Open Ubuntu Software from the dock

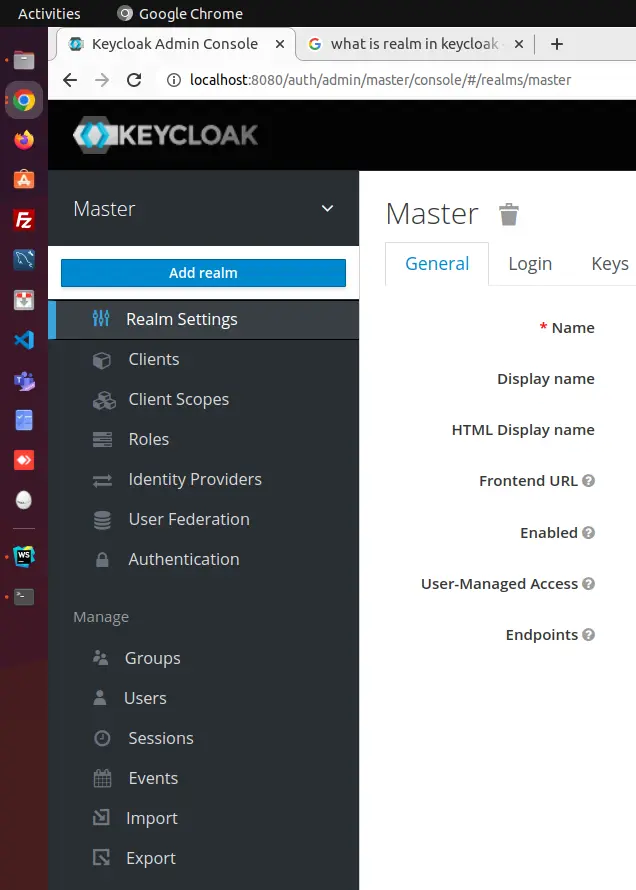24,180
